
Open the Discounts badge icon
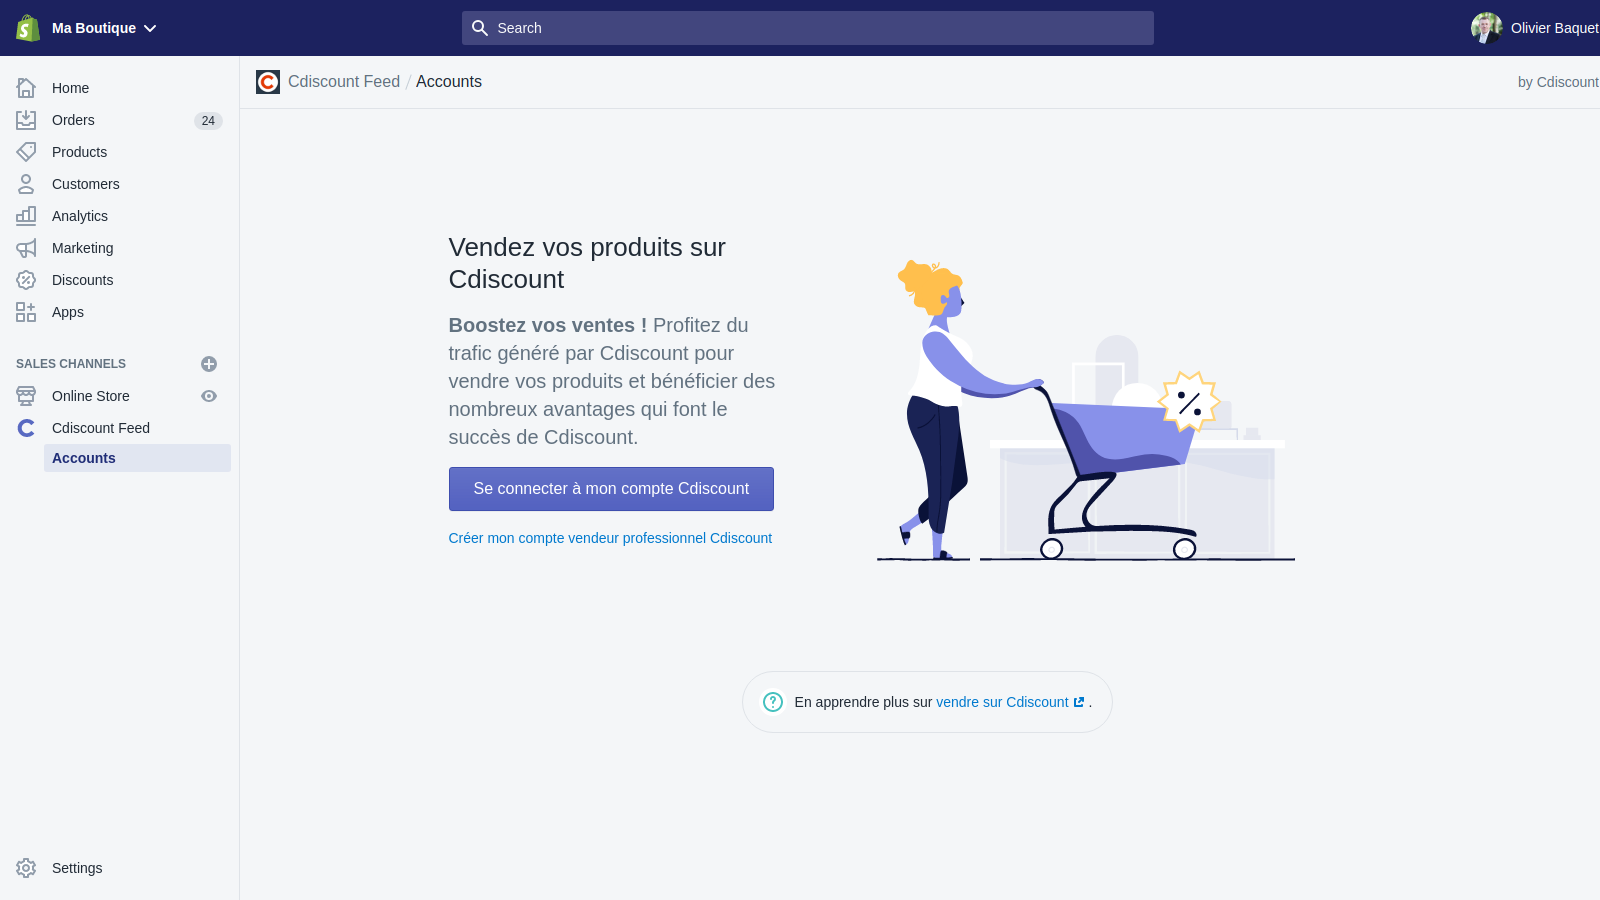[26, 280]
